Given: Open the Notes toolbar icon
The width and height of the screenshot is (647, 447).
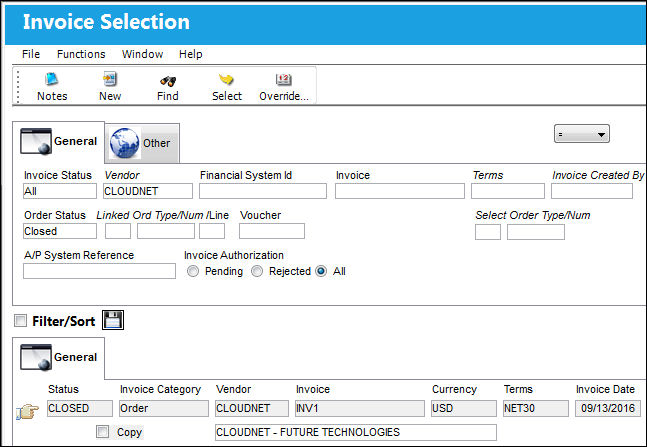Looking at the screenshot, I should 52,79.
